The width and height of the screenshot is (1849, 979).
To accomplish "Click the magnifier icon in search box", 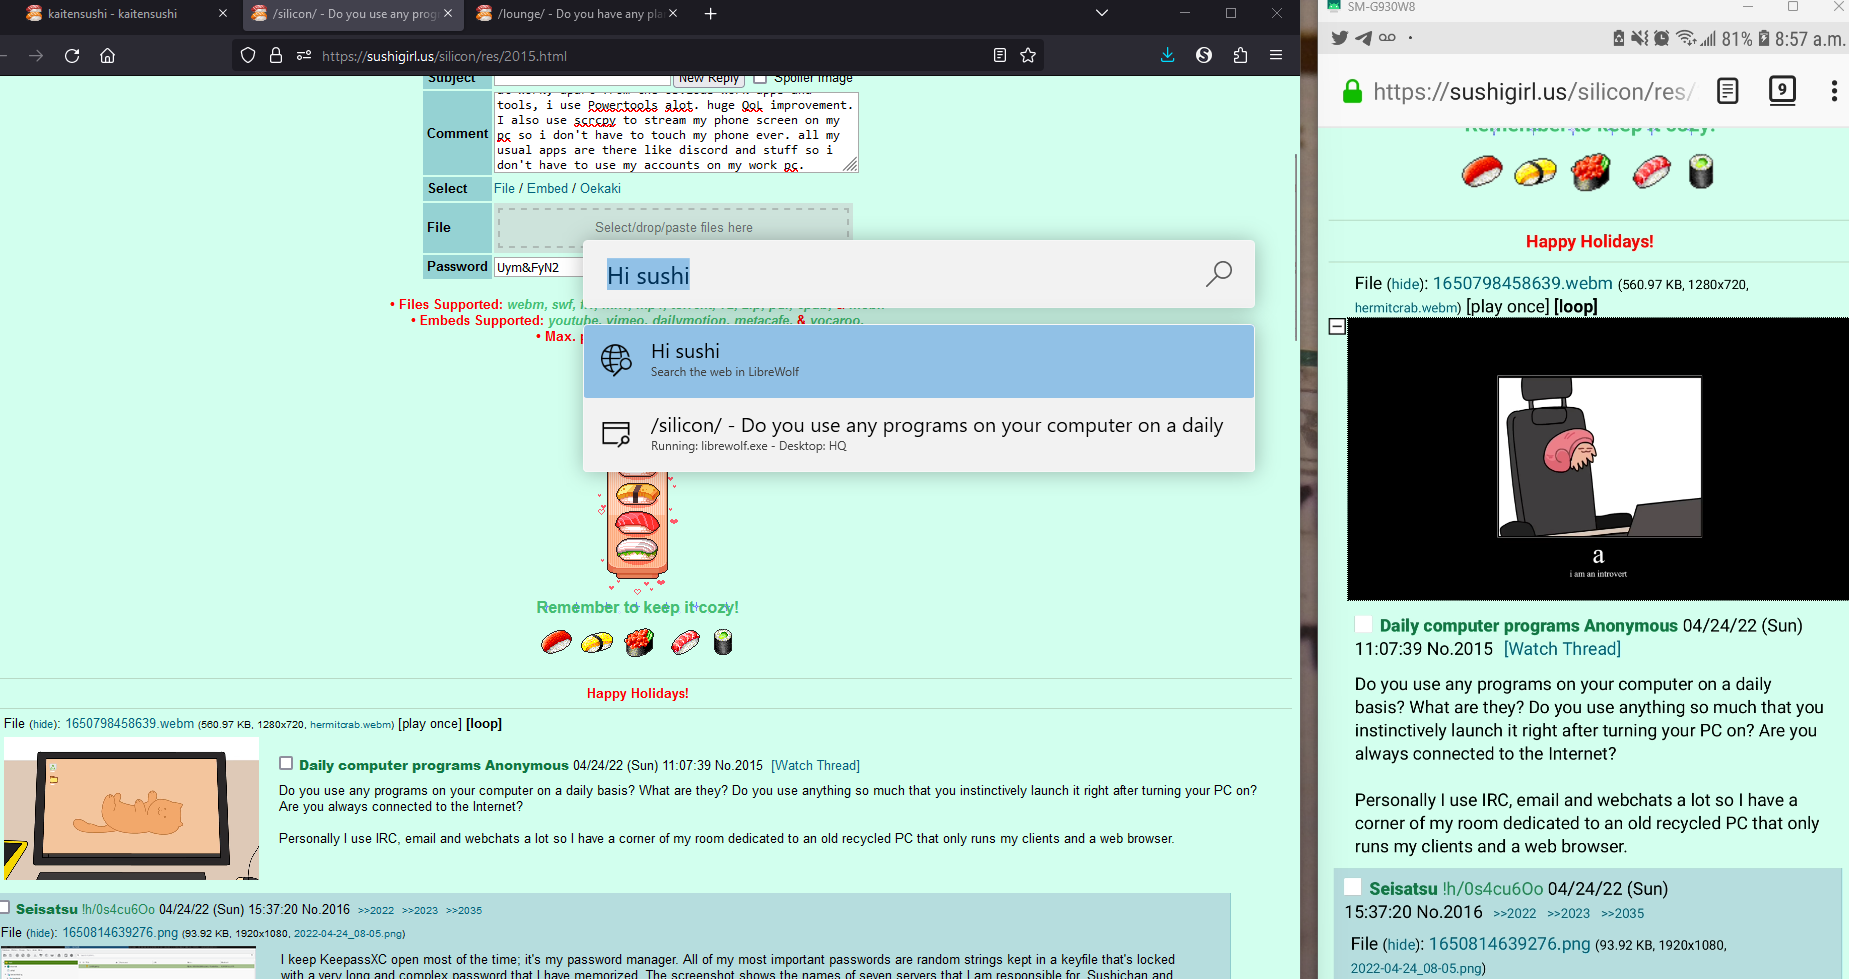I will coord(1218,274).
